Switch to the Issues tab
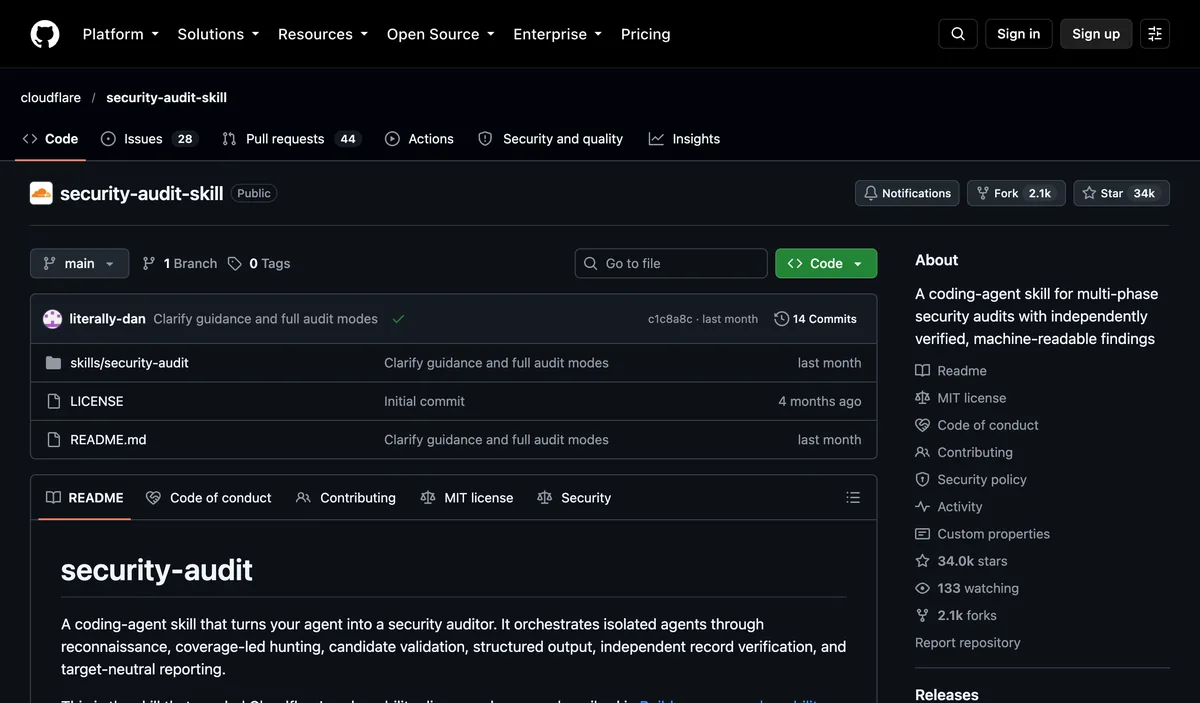Screen dimensions: 1200x703 point(149,139)
